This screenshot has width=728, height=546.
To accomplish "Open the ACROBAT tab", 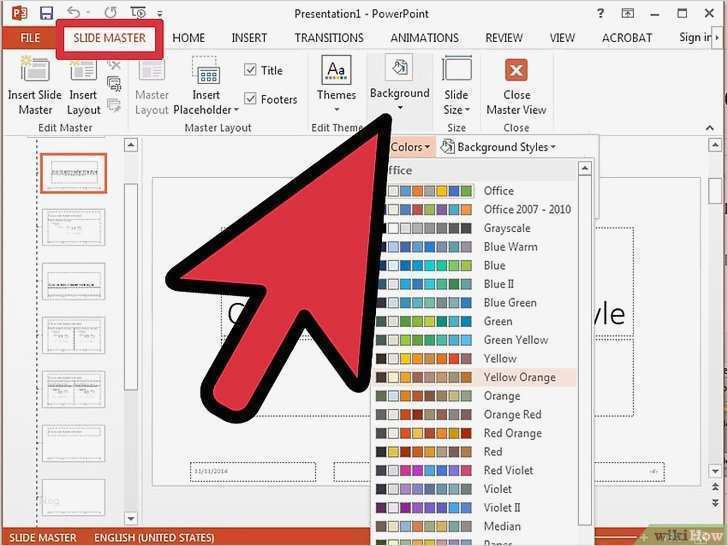I will pos(627,38).
